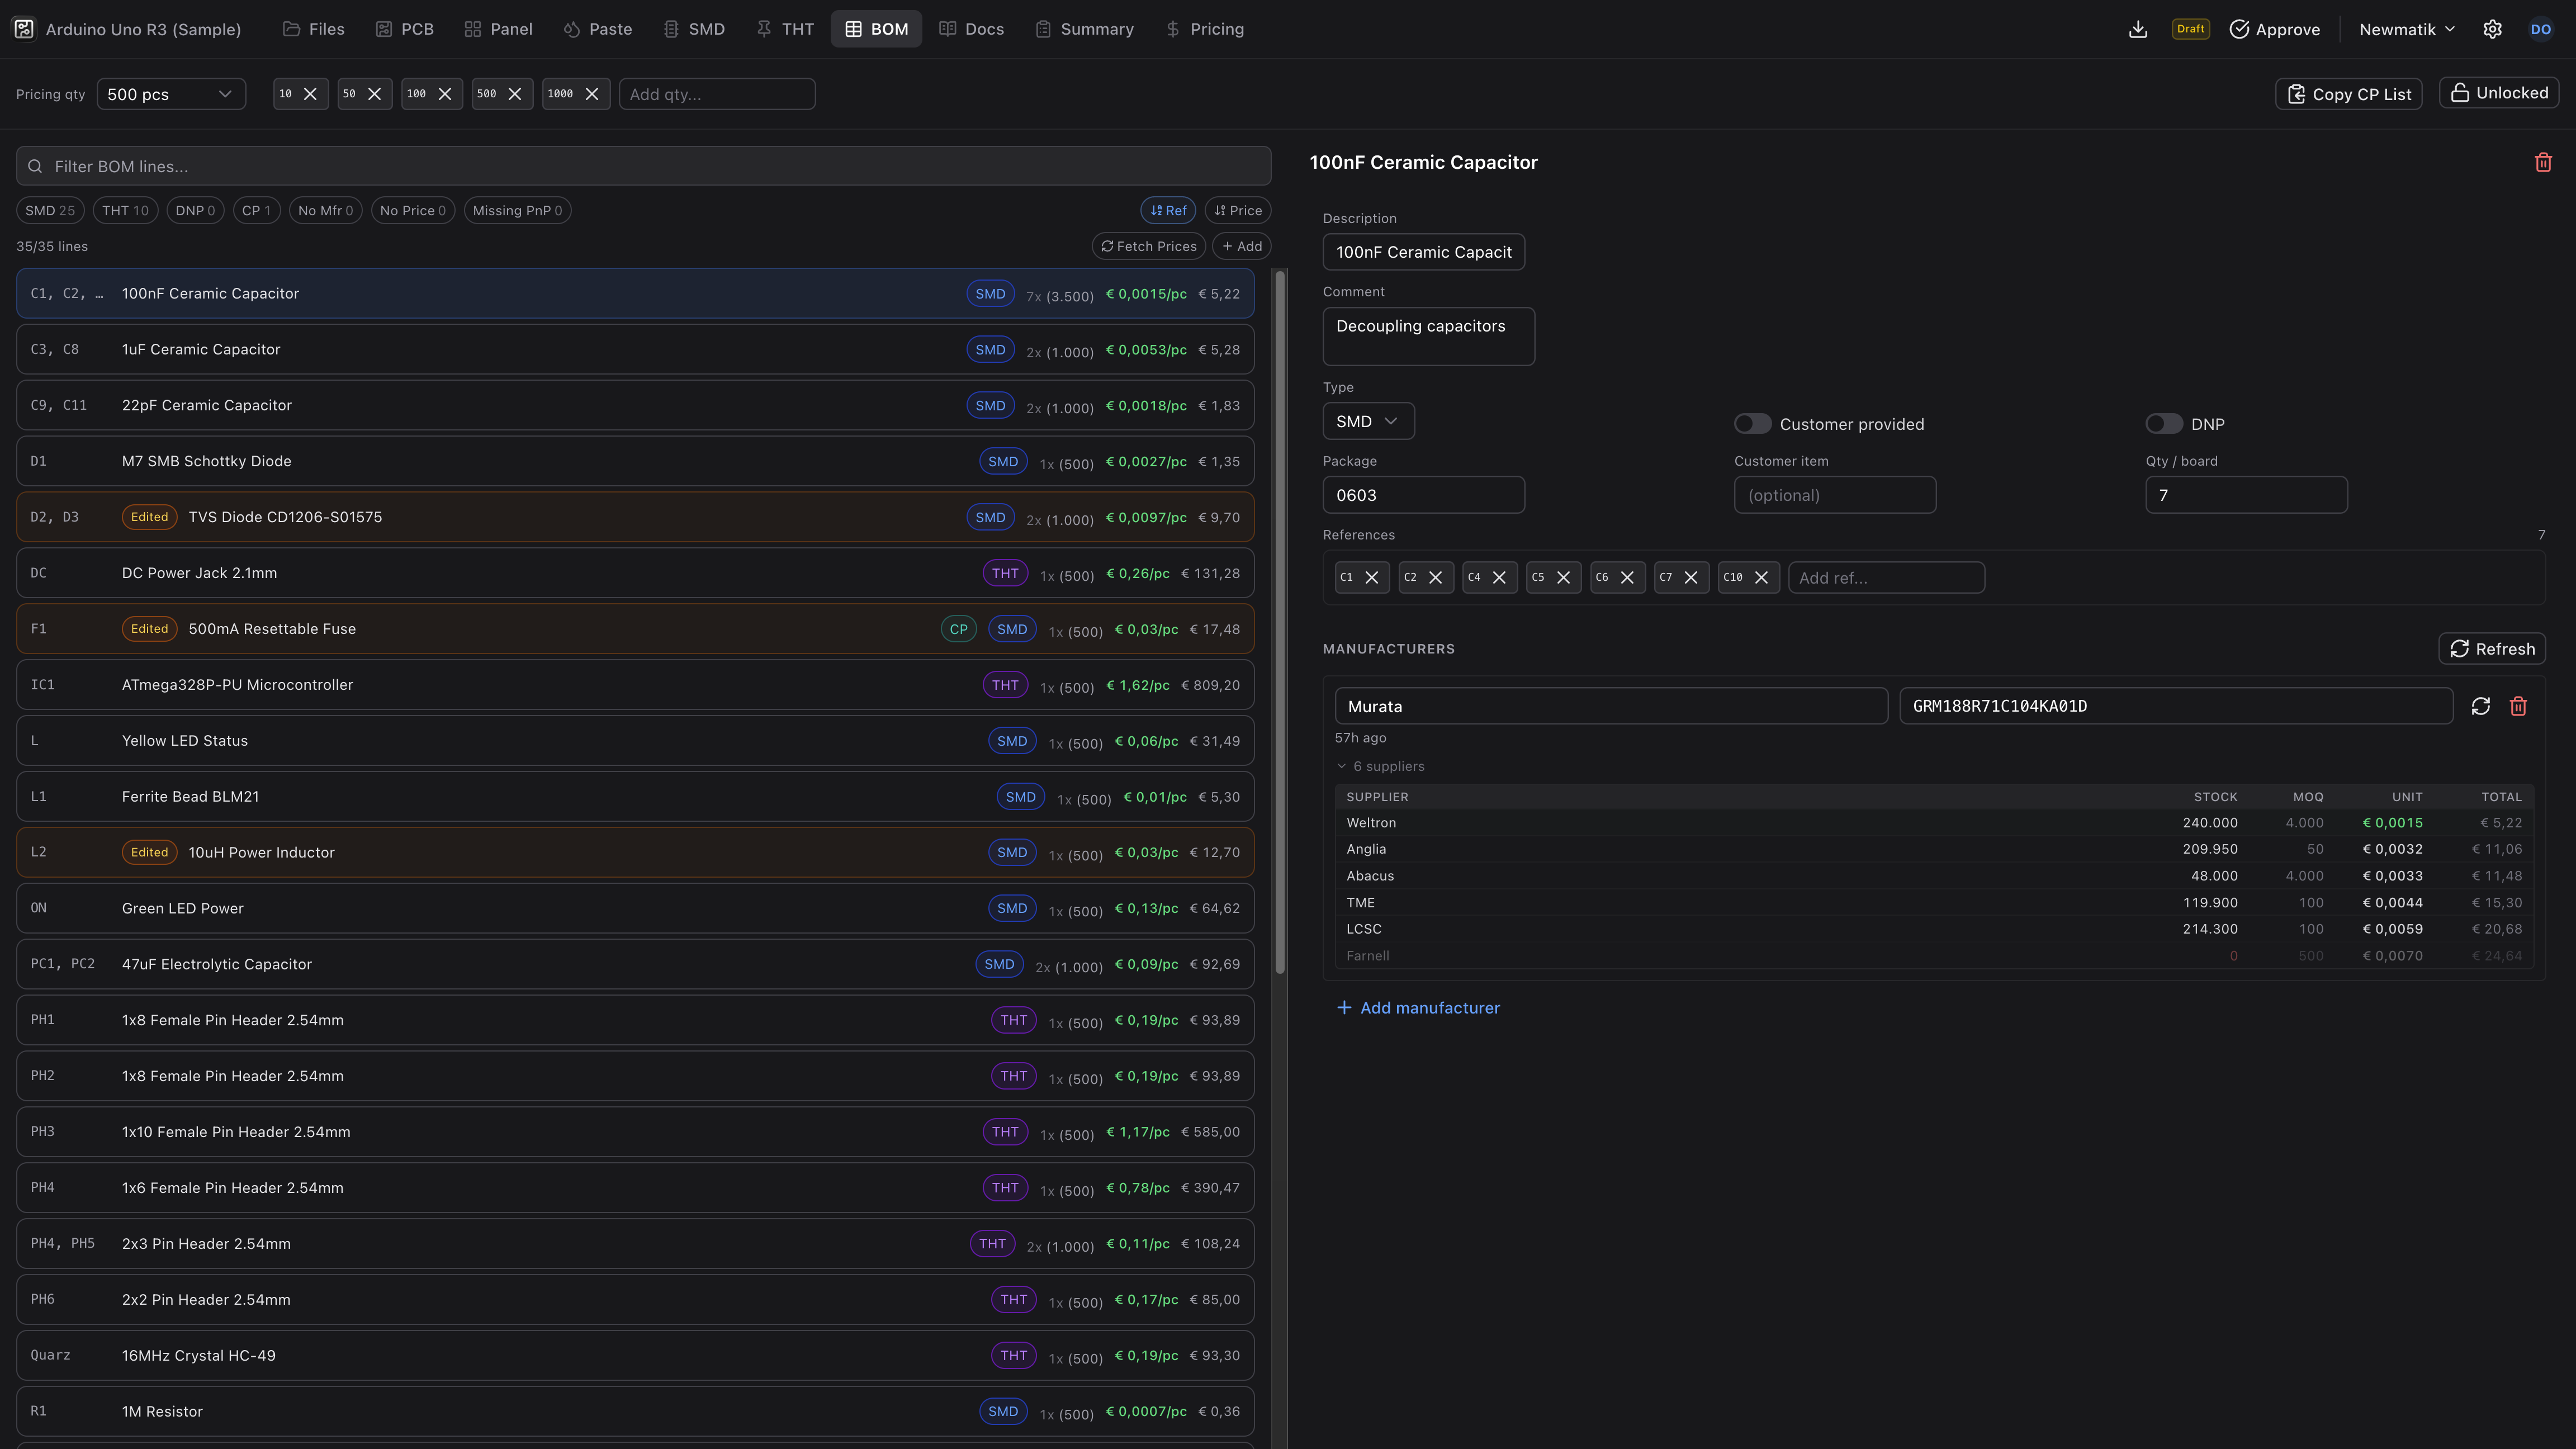The height and width of the screenshot is (1449, 2576).
Task: Open the Type SMD dropdown
Action: click(1368, 421)
